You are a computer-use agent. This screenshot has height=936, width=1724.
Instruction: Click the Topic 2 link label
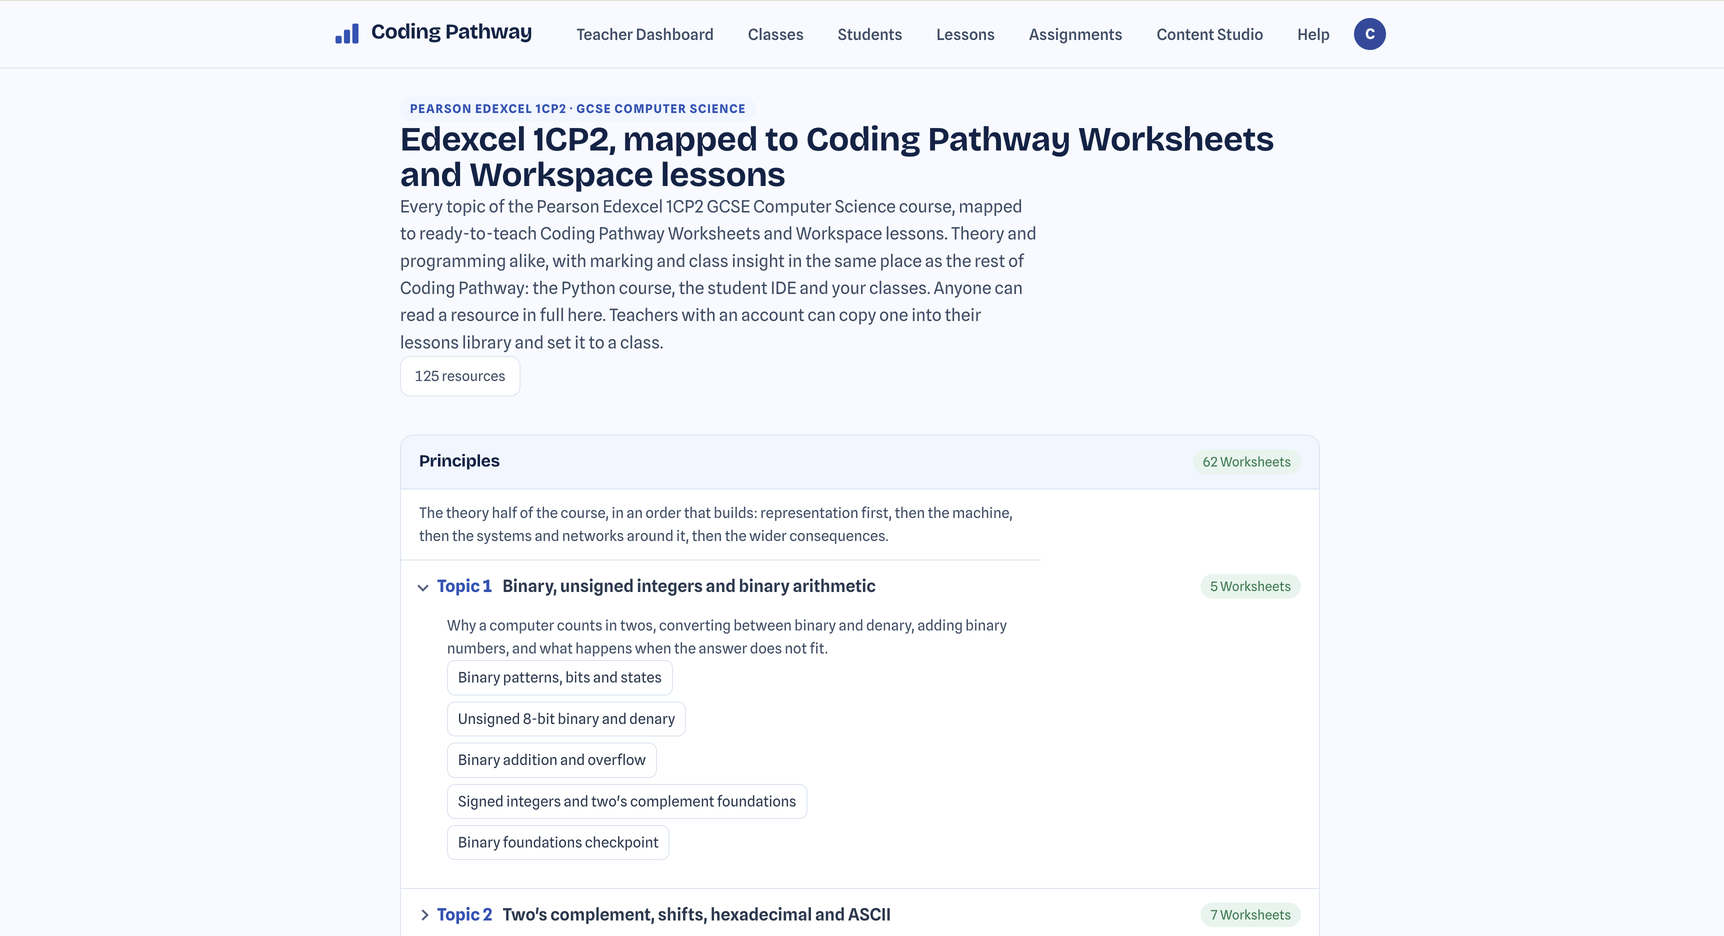[464, 915]
